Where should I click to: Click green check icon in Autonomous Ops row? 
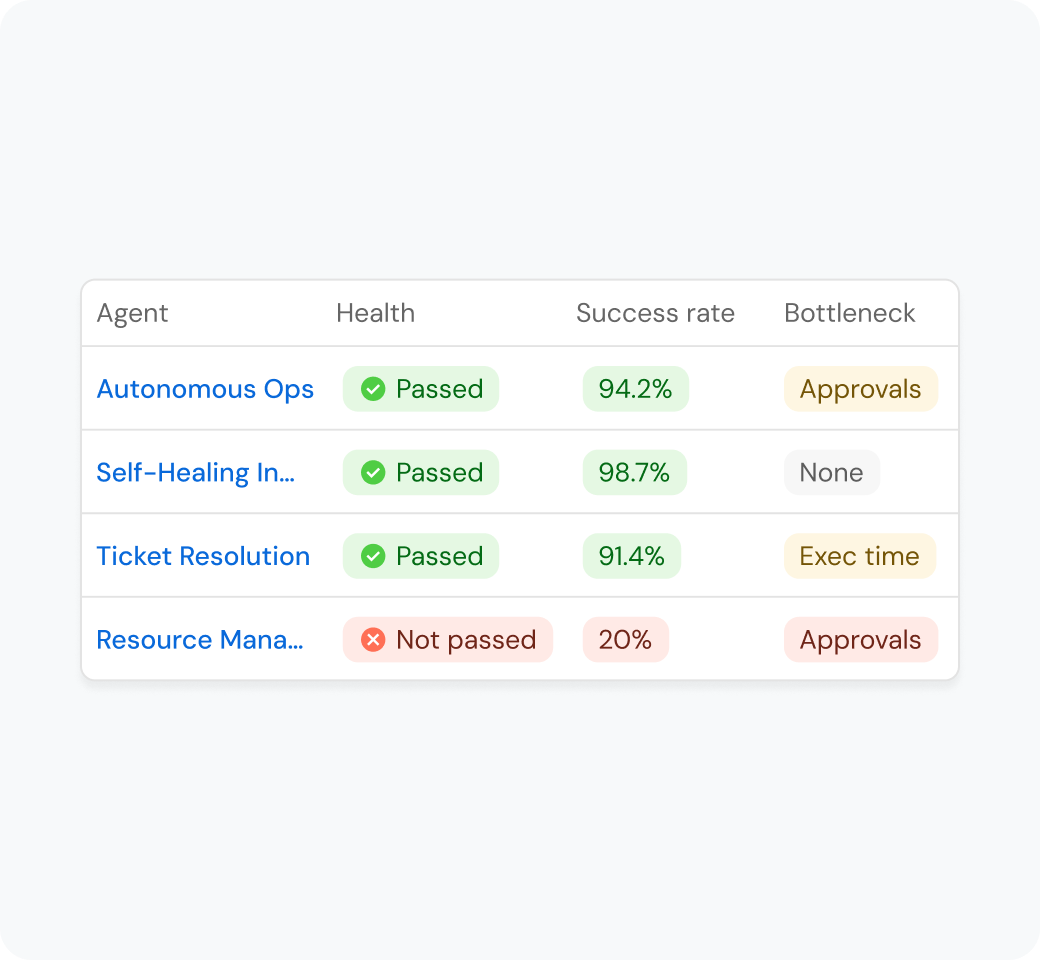pyautogui.click(x=373, y=389)
